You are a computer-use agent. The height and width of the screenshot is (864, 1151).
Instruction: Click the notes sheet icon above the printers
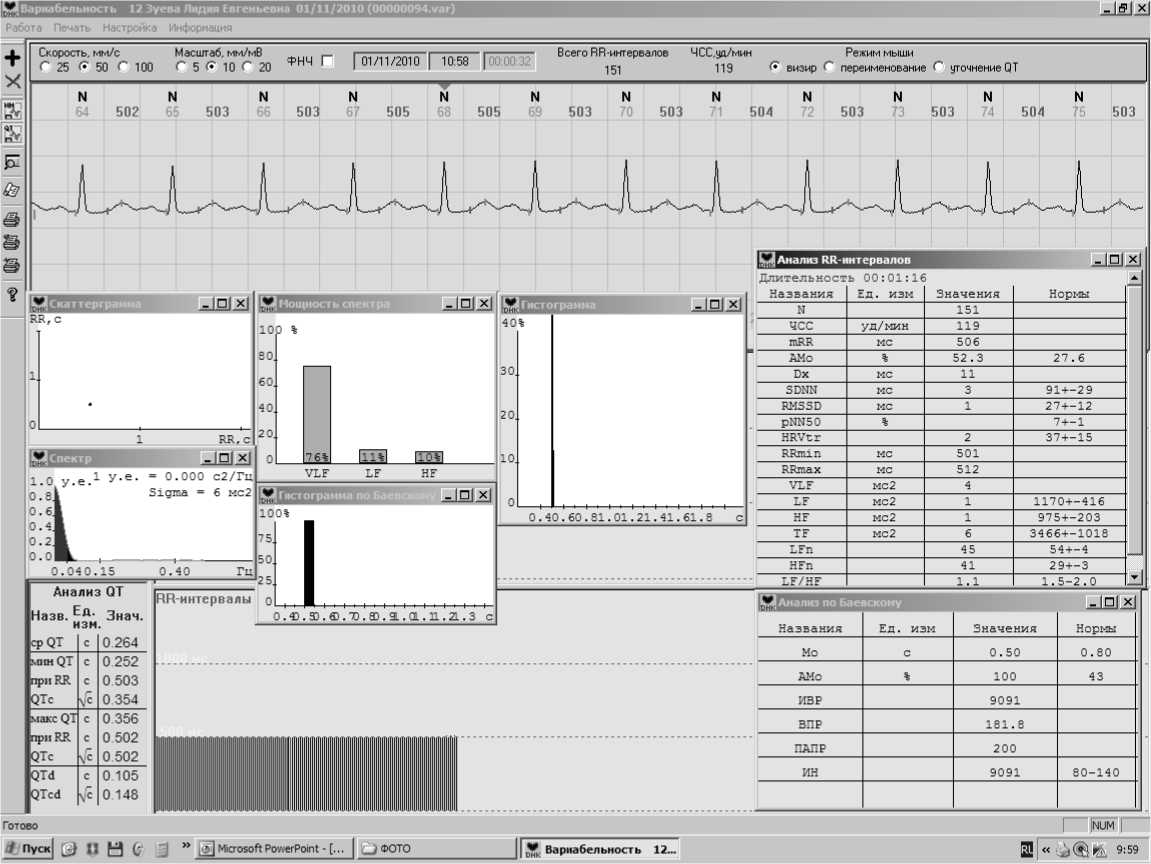[12, 190]
